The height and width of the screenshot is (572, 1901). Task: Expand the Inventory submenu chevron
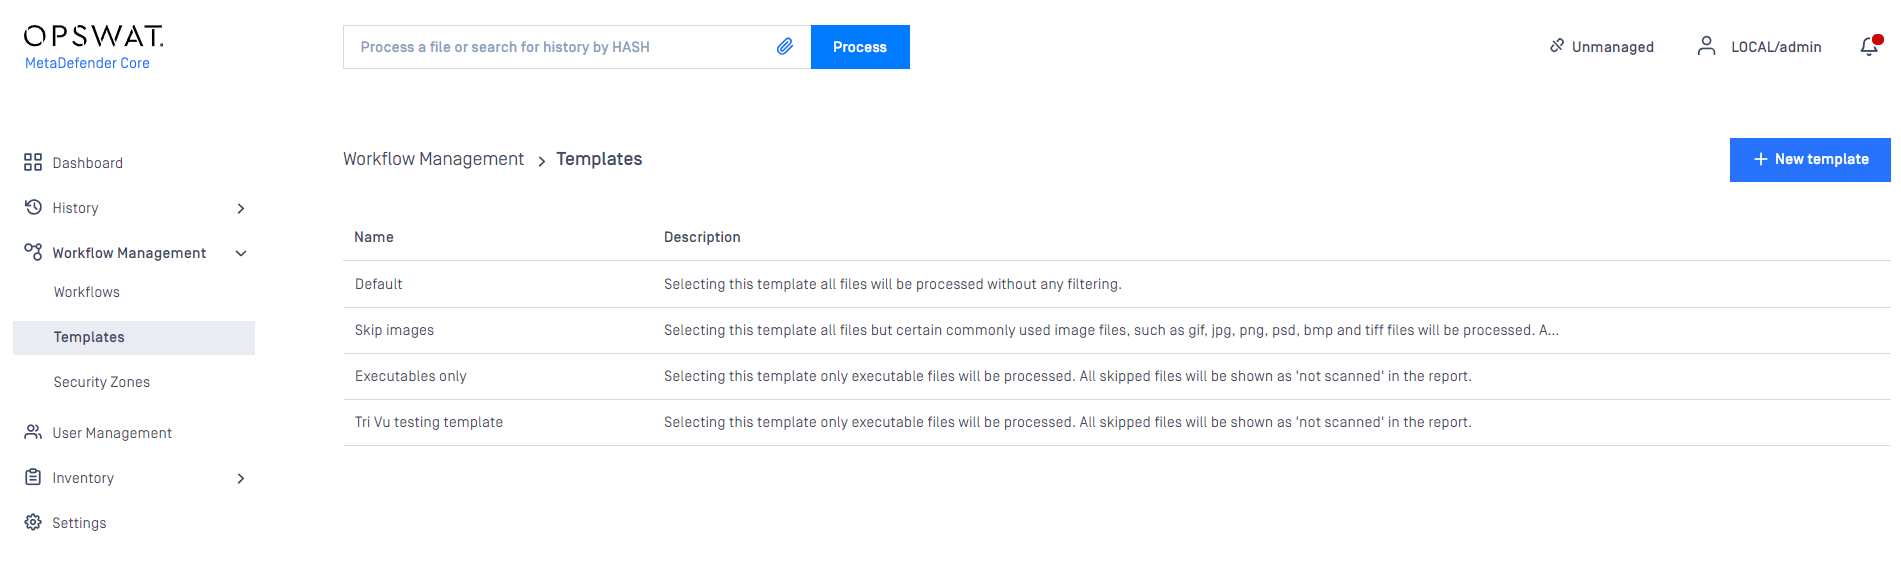click(x=241, y=478)
